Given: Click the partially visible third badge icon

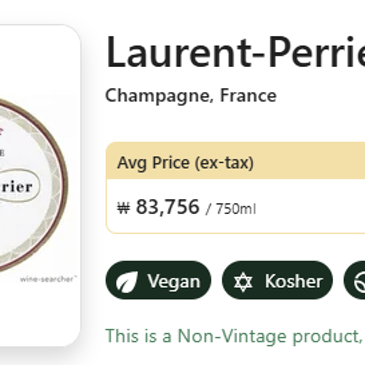Looking at the screenshot, I should 360,282.
